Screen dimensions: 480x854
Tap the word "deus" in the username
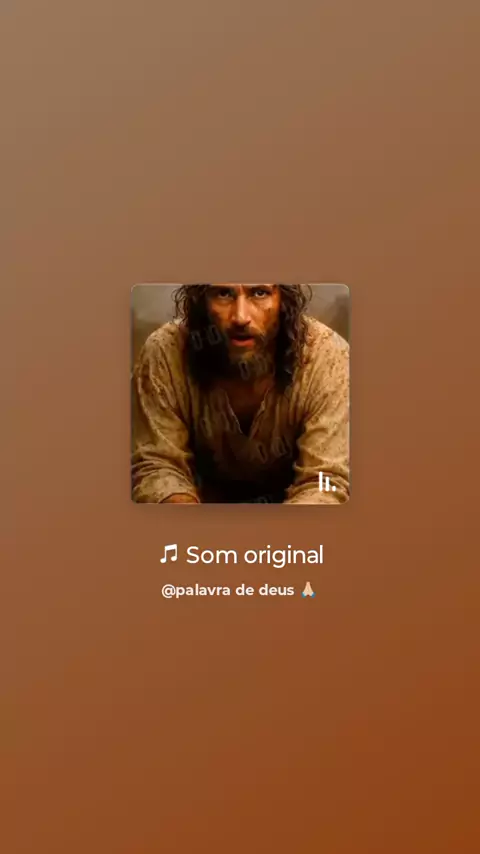pyautogui.click(x=278, y=590)
